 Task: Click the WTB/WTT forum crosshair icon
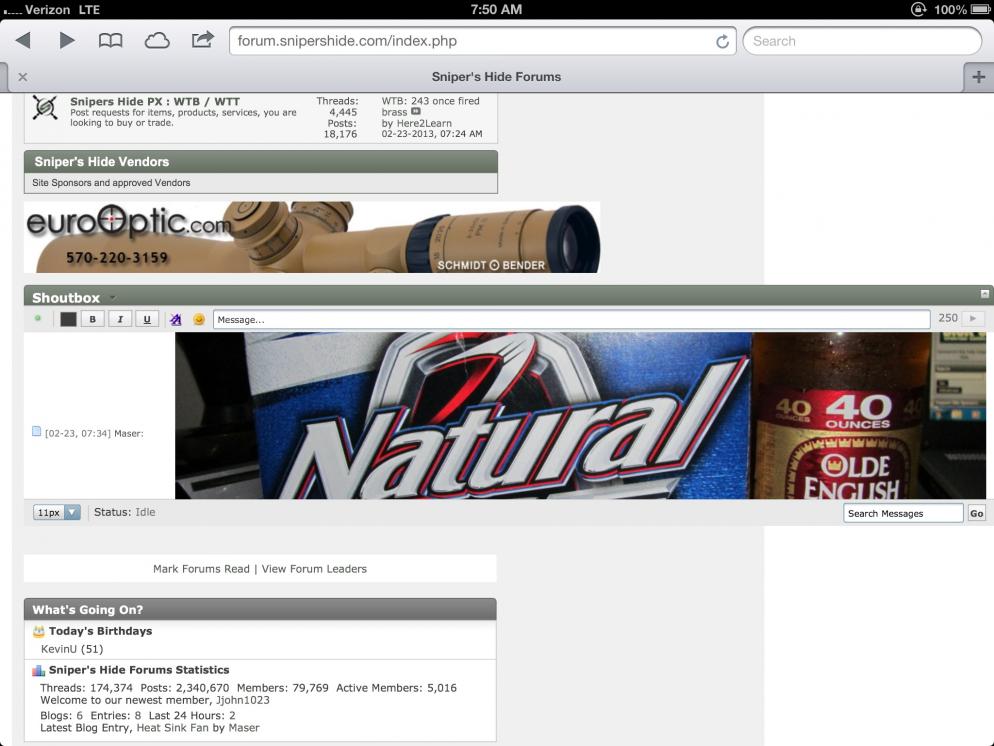pyautogui.click(x=45, y=108)
